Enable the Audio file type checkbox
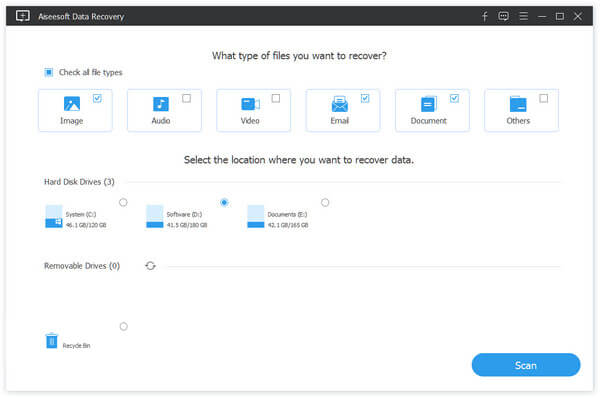This screenshot has width=600, height=398. click(x=186, y=98)
